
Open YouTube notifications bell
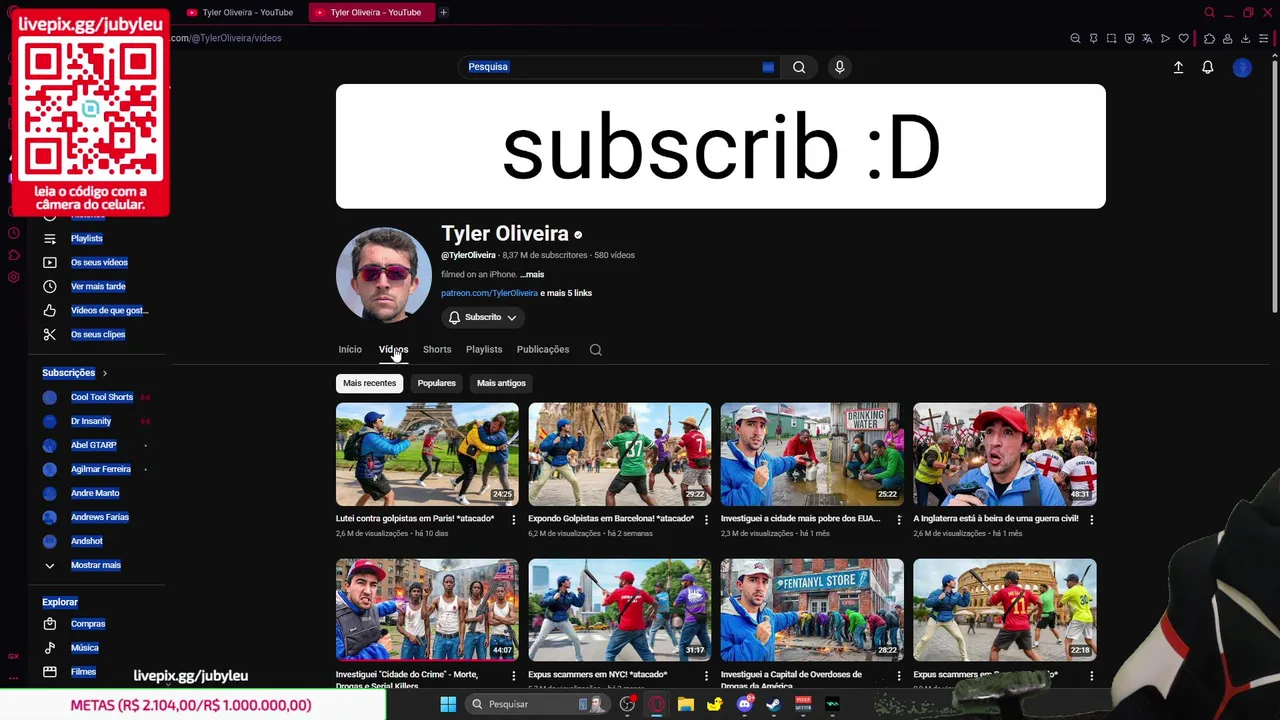1208,67
